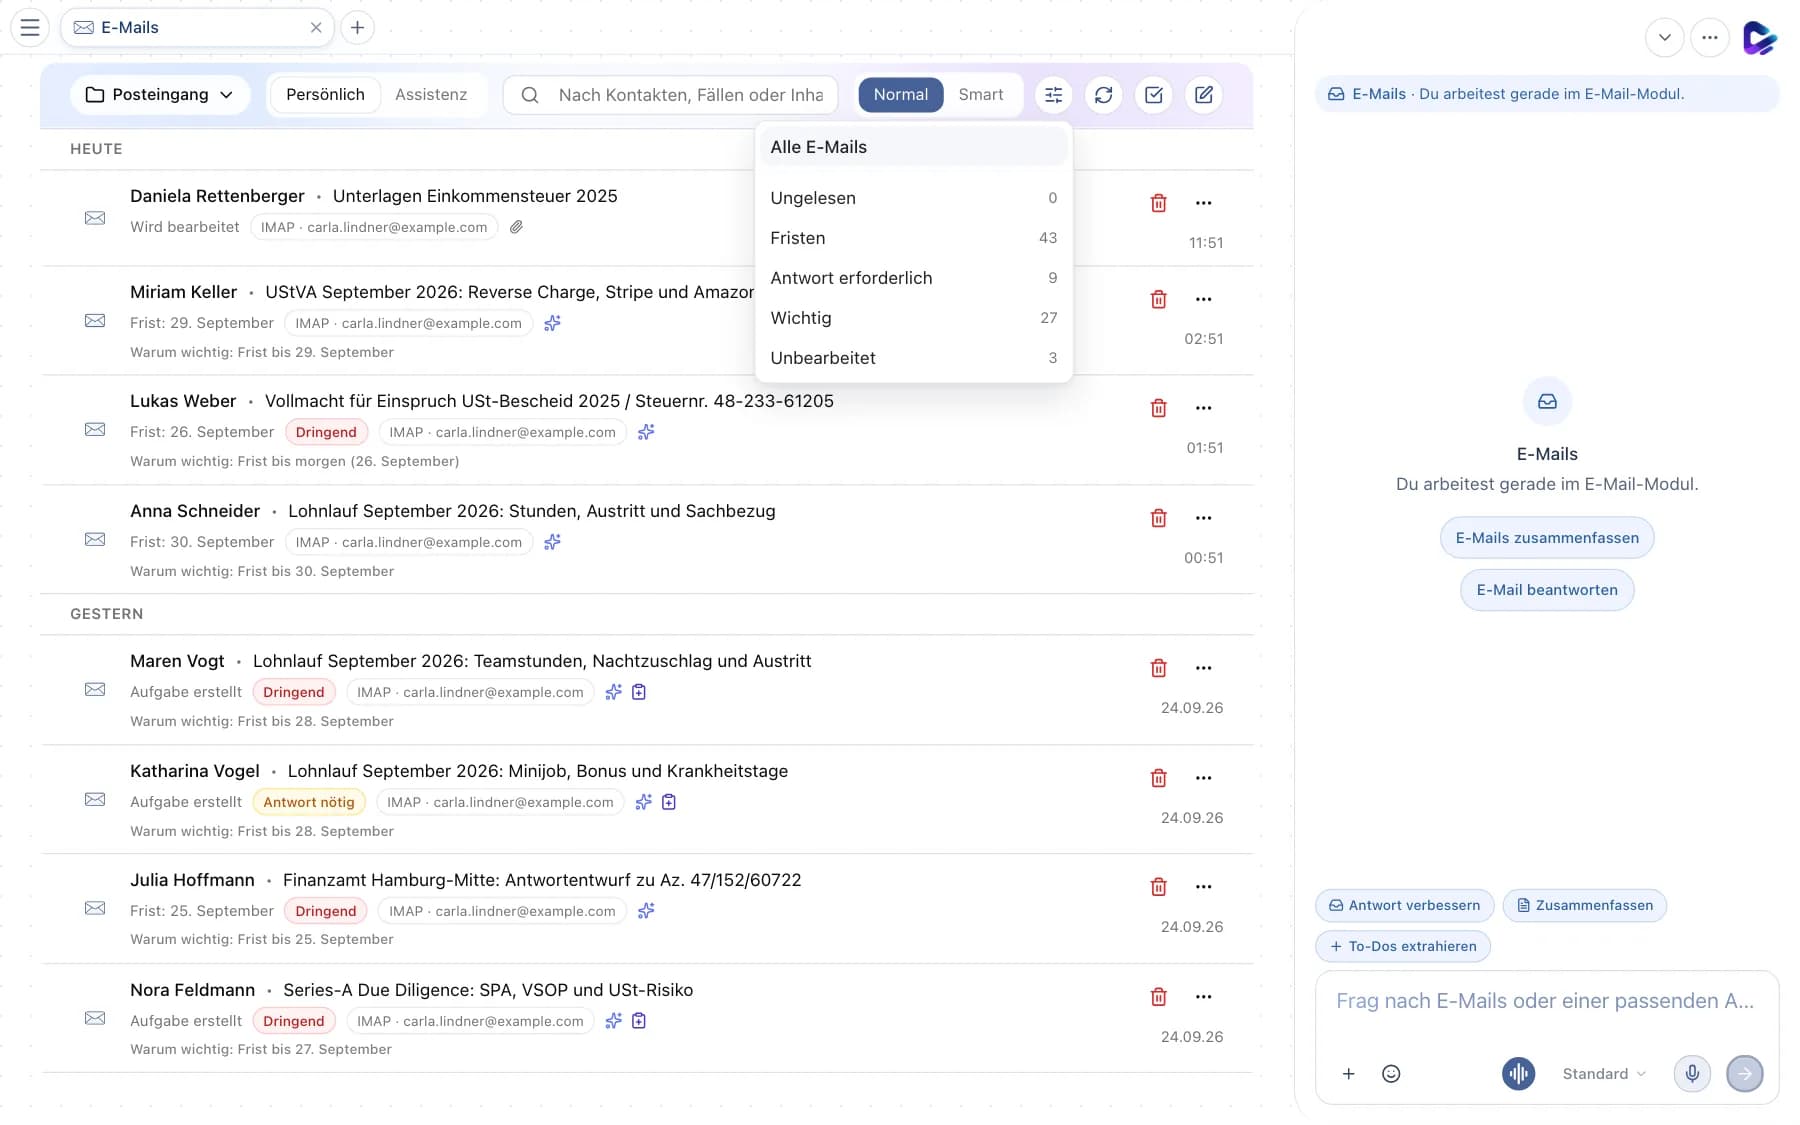
Task: Click E-Mail beantworten suggestion
Action: pyautogui.click(x=1547, y=590)
